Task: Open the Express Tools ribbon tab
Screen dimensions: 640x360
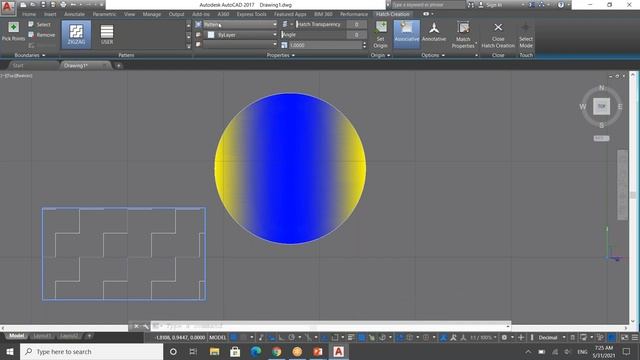Action: point(251,14)
